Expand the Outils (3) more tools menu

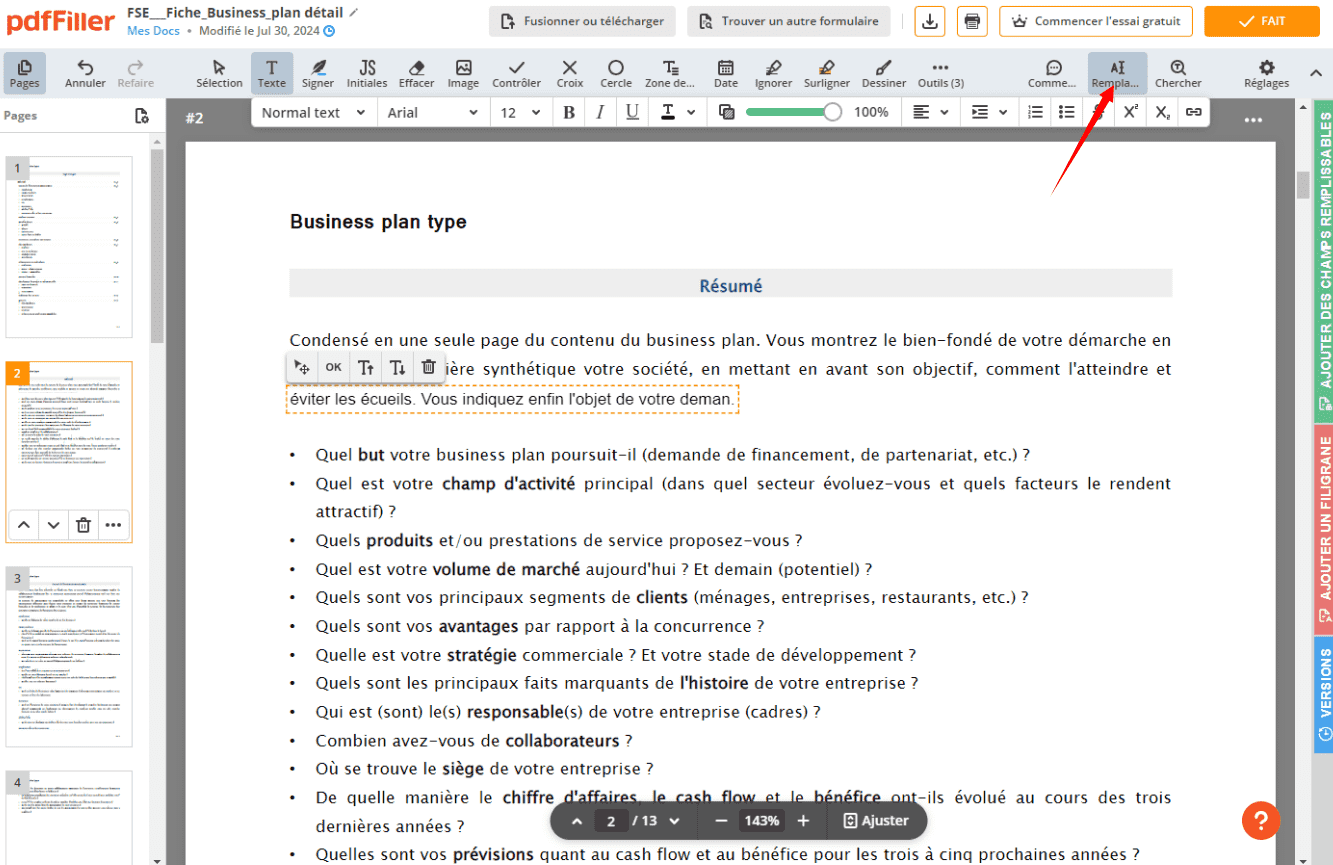coord(940,73)
